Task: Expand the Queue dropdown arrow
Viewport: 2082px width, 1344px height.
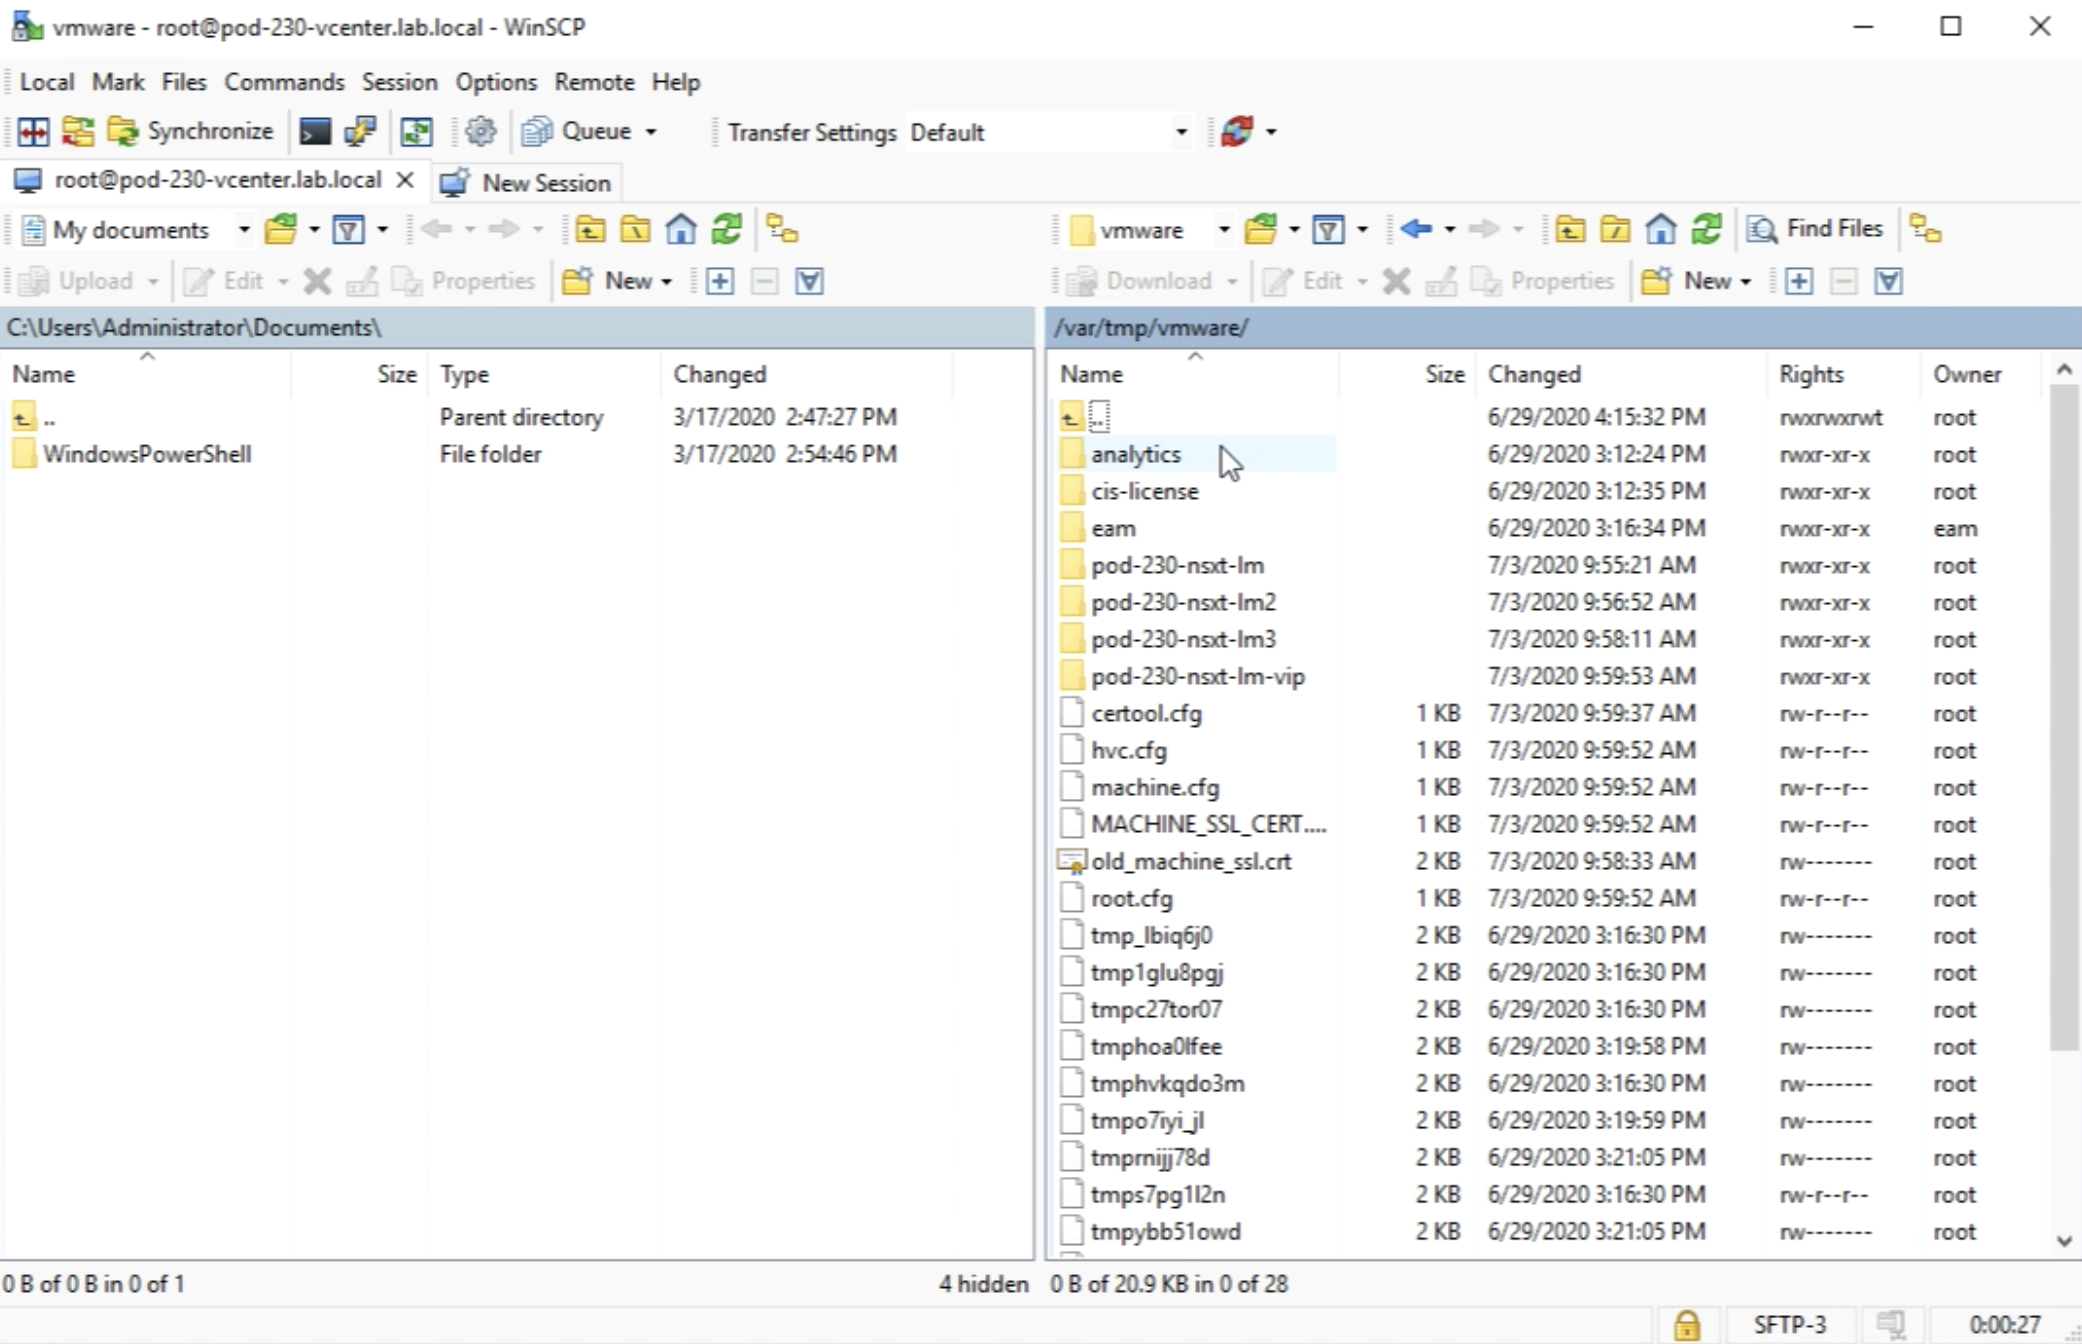Action: [x=651, y=132]
